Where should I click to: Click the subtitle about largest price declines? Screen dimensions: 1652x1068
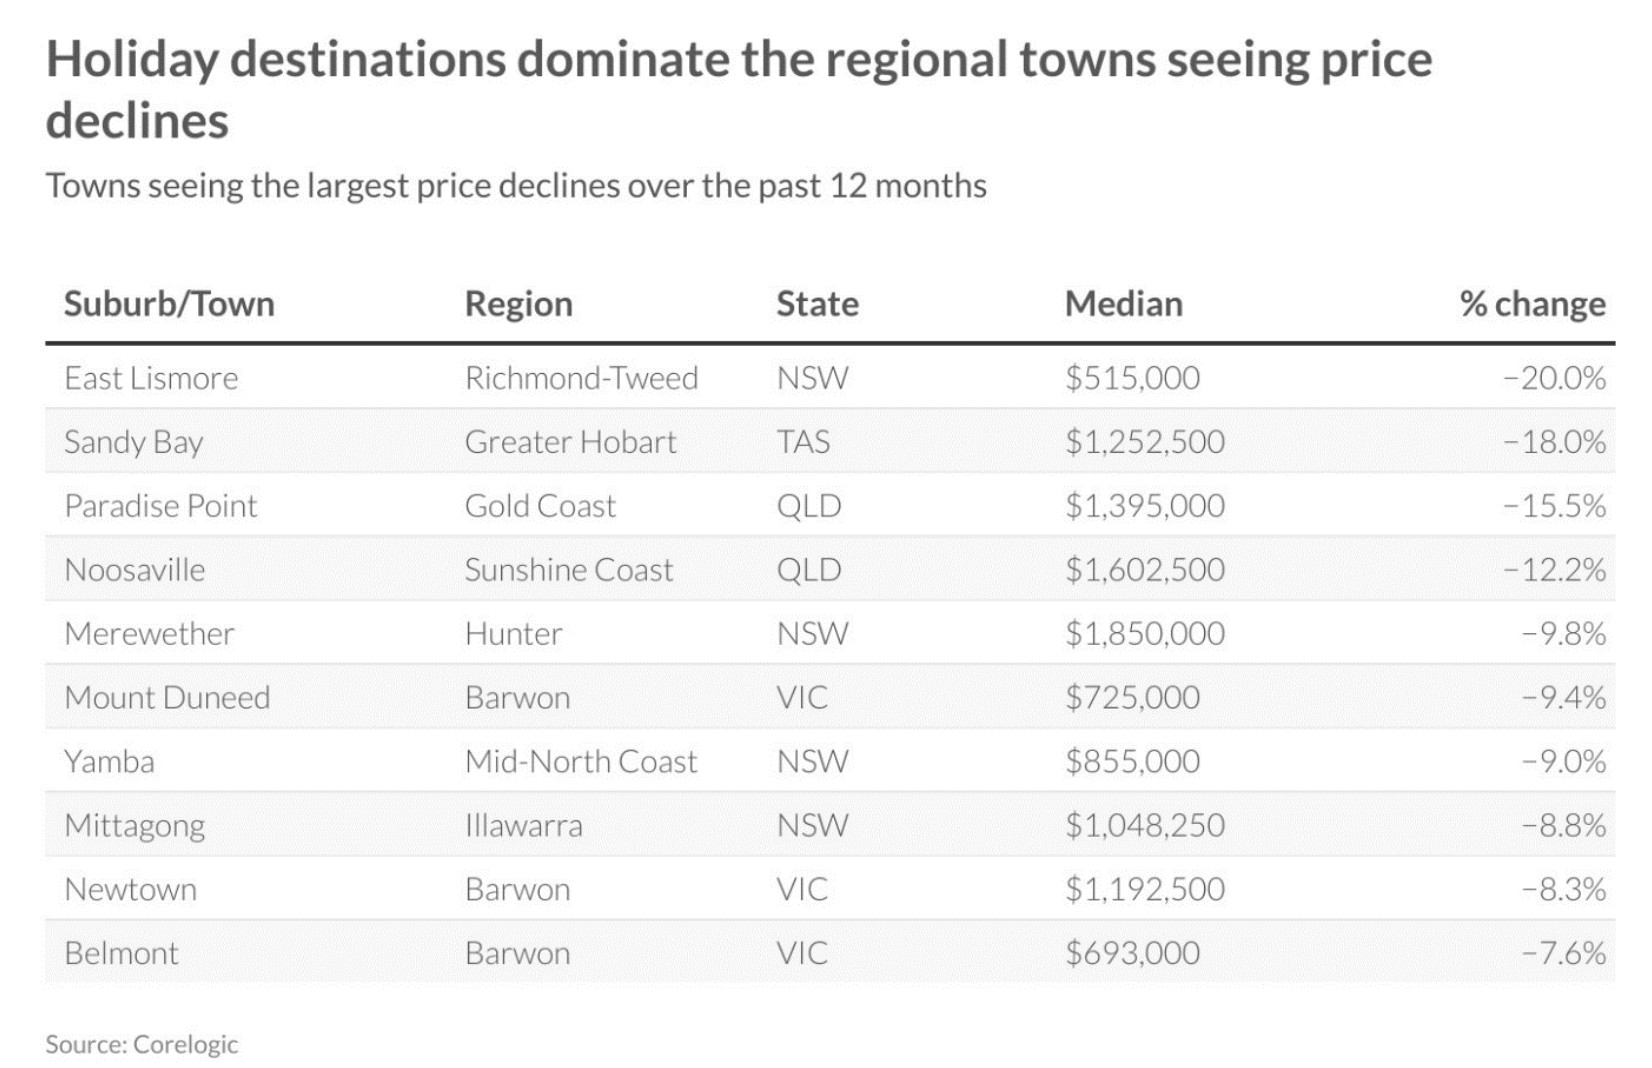[515, 186]
